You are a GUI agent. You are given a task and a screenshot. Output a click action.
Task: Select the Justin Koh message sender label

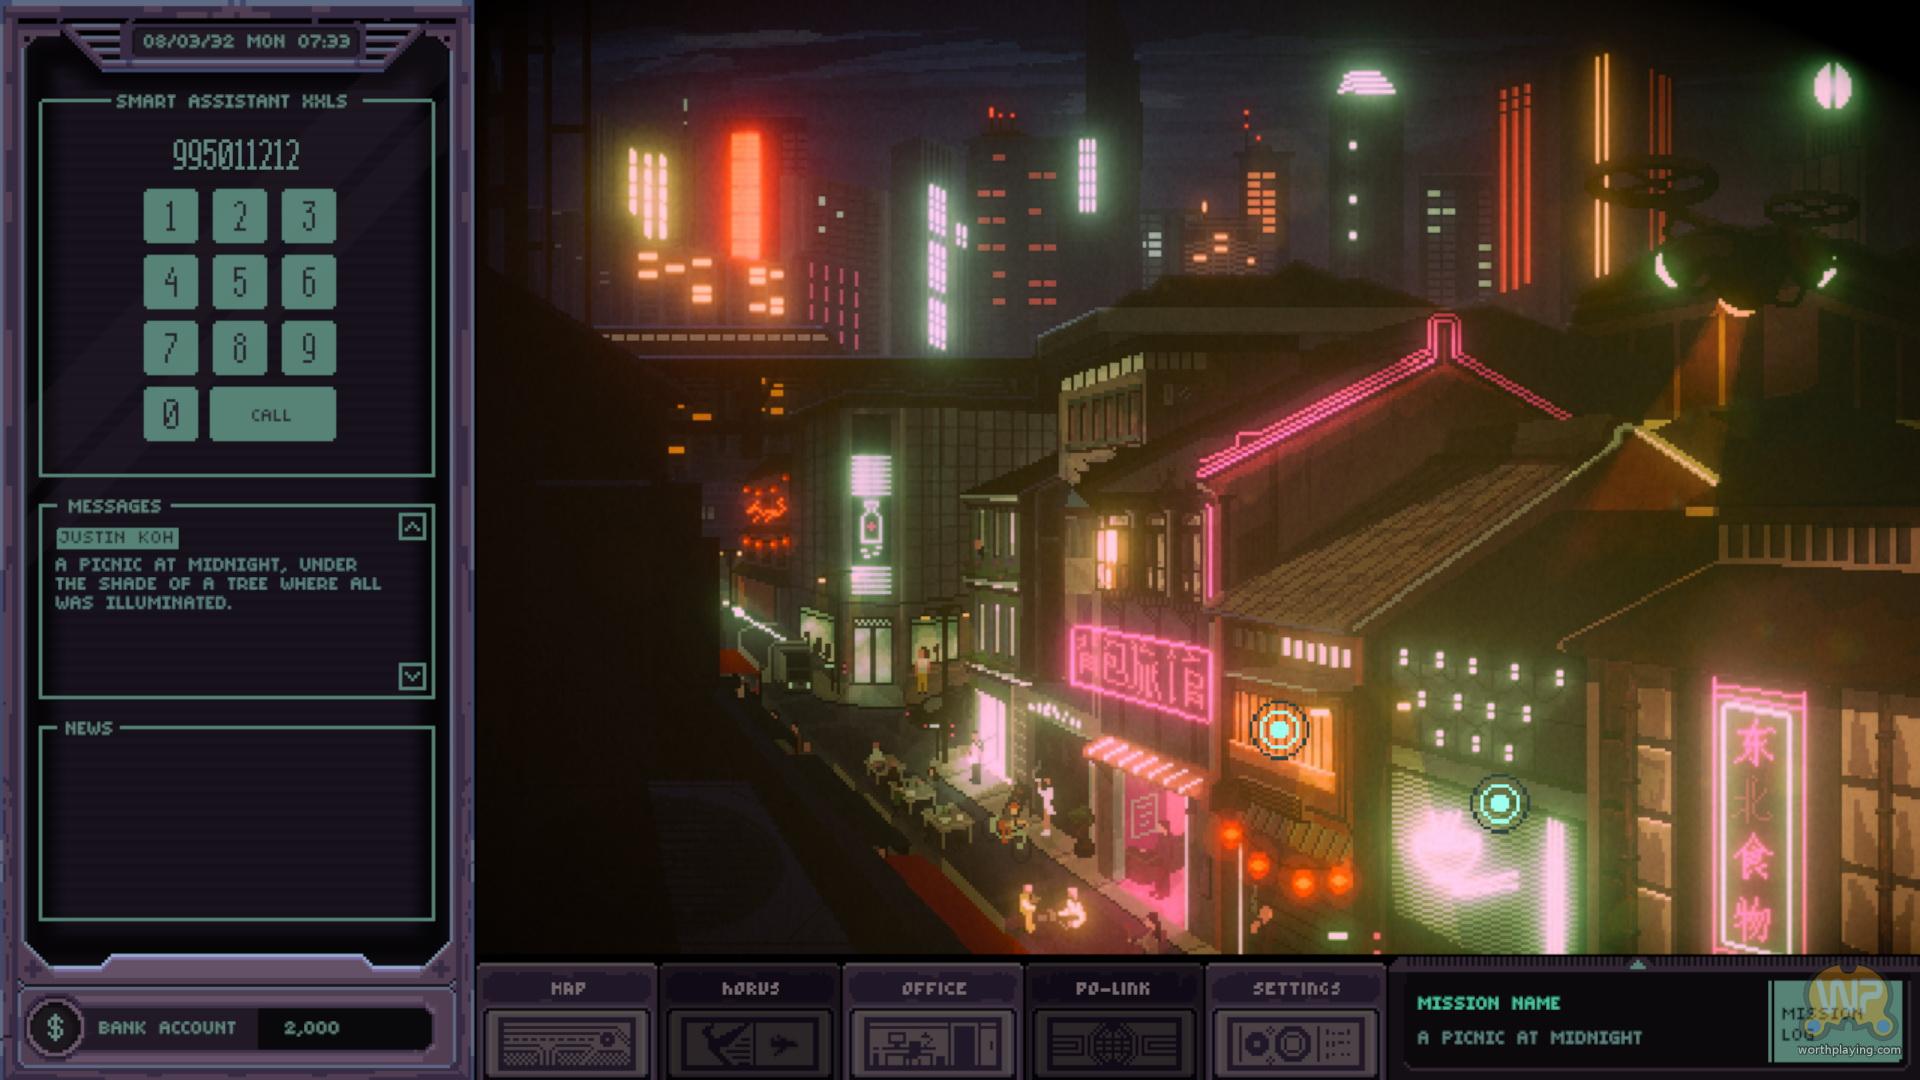[117, 538]
